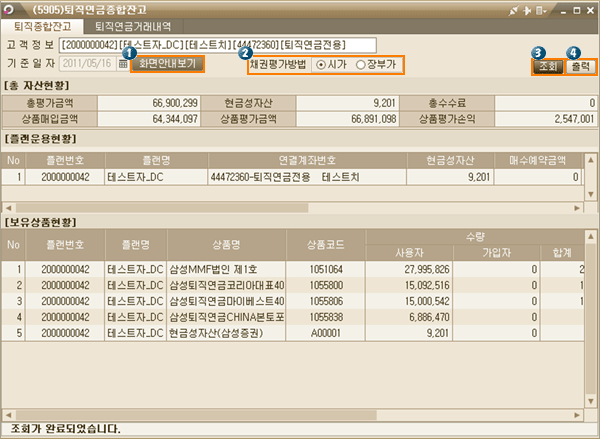Open the calendar date picker icon

click(x=123, y=64)
